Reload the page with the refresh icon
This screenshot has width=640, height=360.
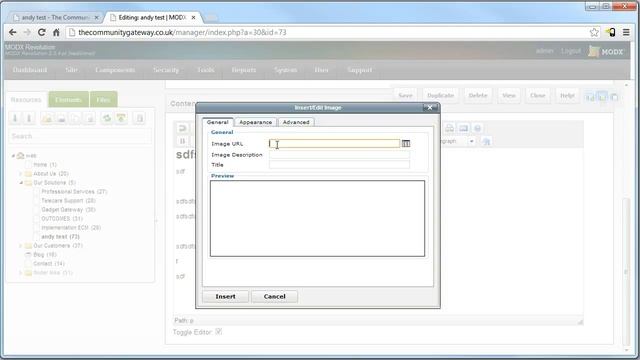pyautogui.click(x=42, y=32)
